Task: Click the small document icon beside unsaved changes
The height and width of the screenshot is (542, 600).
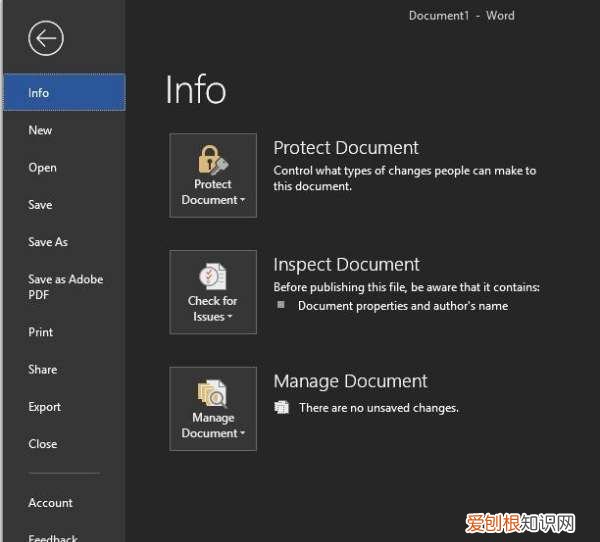Action: [282, 407]
